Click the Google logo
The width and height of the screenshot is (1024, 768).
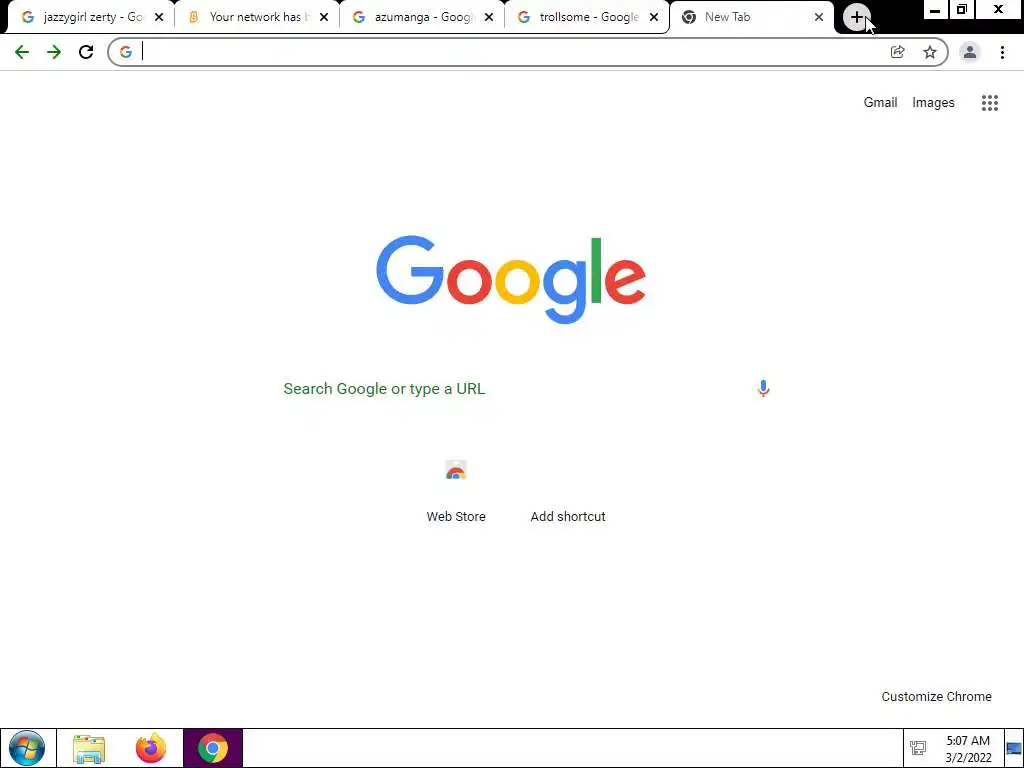click(511, 280)
